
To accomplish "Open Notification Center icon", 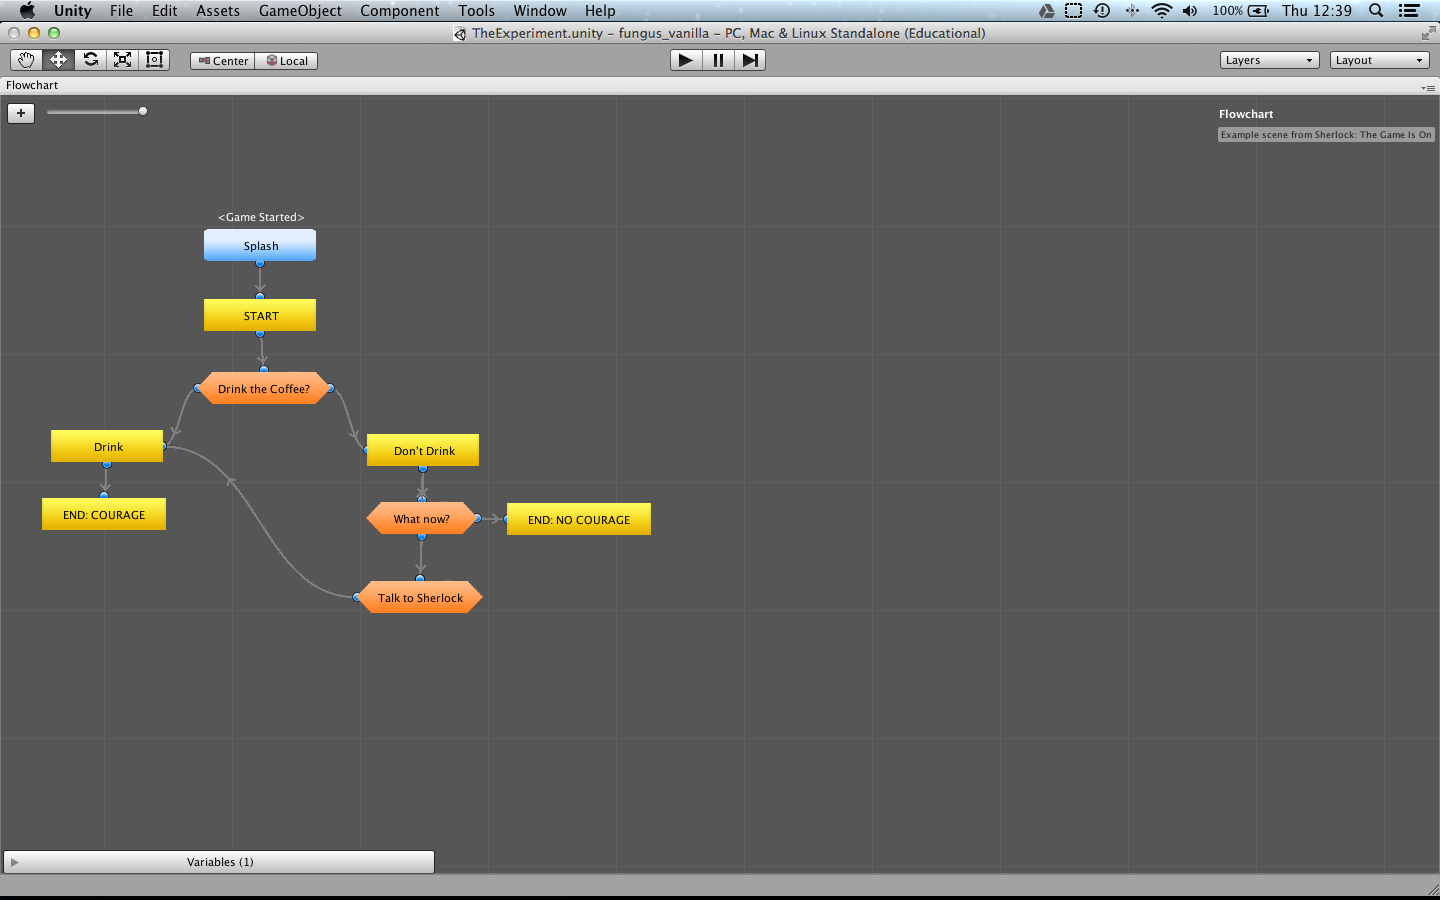I will 1409,11.
